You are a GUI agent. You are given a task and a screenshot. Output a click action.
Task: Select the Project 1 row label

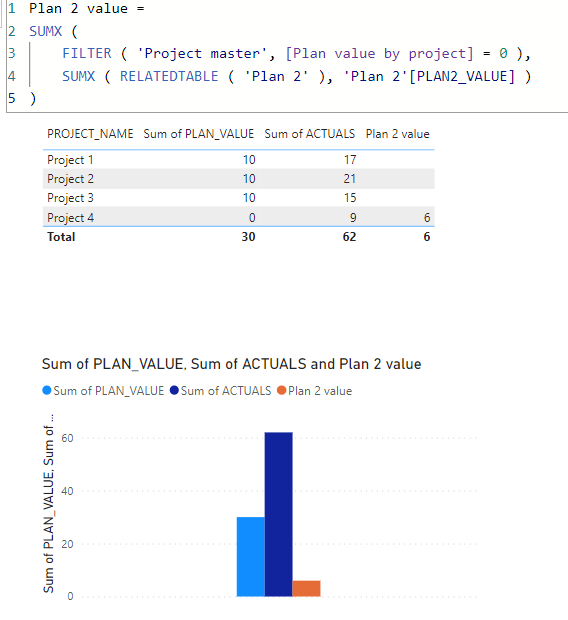pos(70,160)
